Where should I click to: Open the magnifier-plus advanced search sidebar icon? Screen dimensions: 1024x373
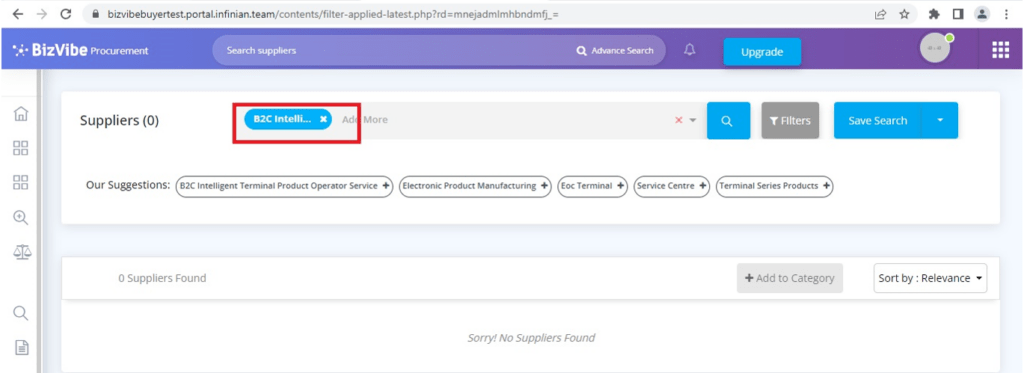(21, 217)
